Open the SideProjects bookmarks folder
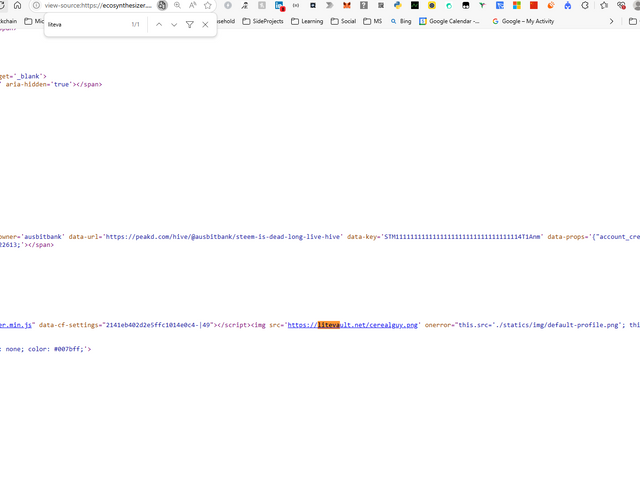Image resolution: width=640 pixels, height=477 pixels. click(263, 21)
